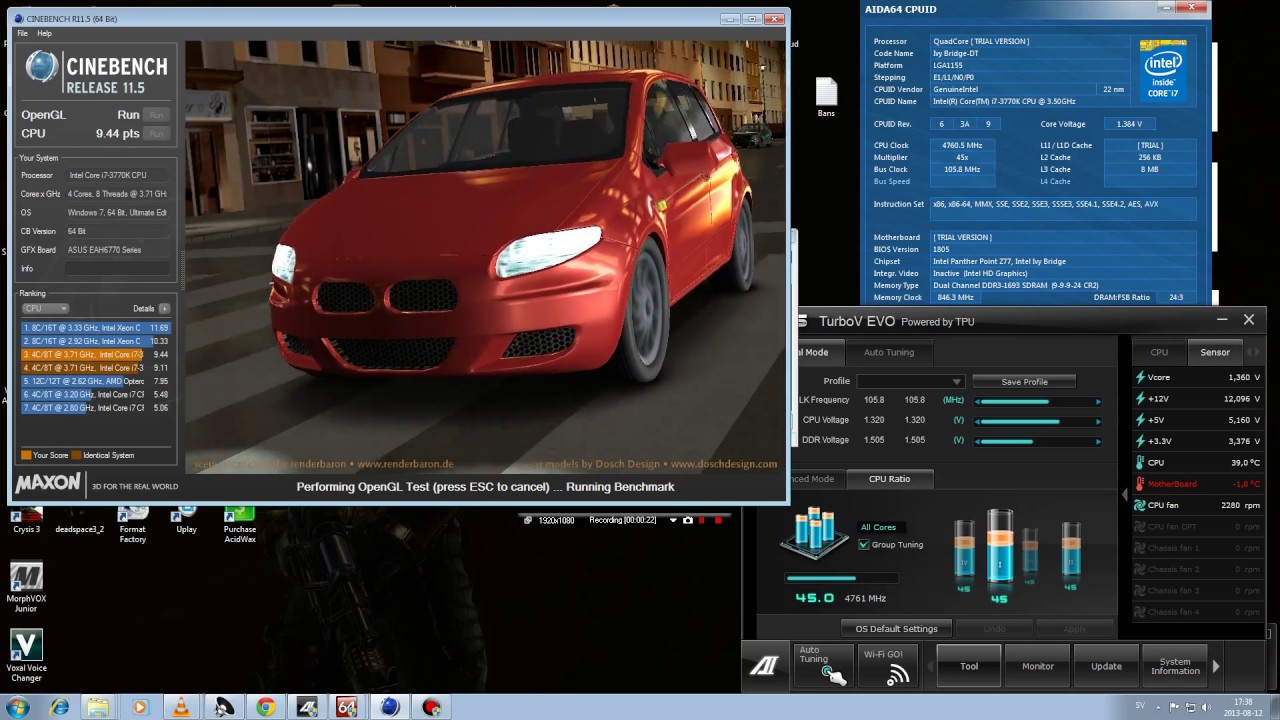Switch to the screen recorder taskbar item
This screenshot has height=720, width=1280.
click(432, 707)
